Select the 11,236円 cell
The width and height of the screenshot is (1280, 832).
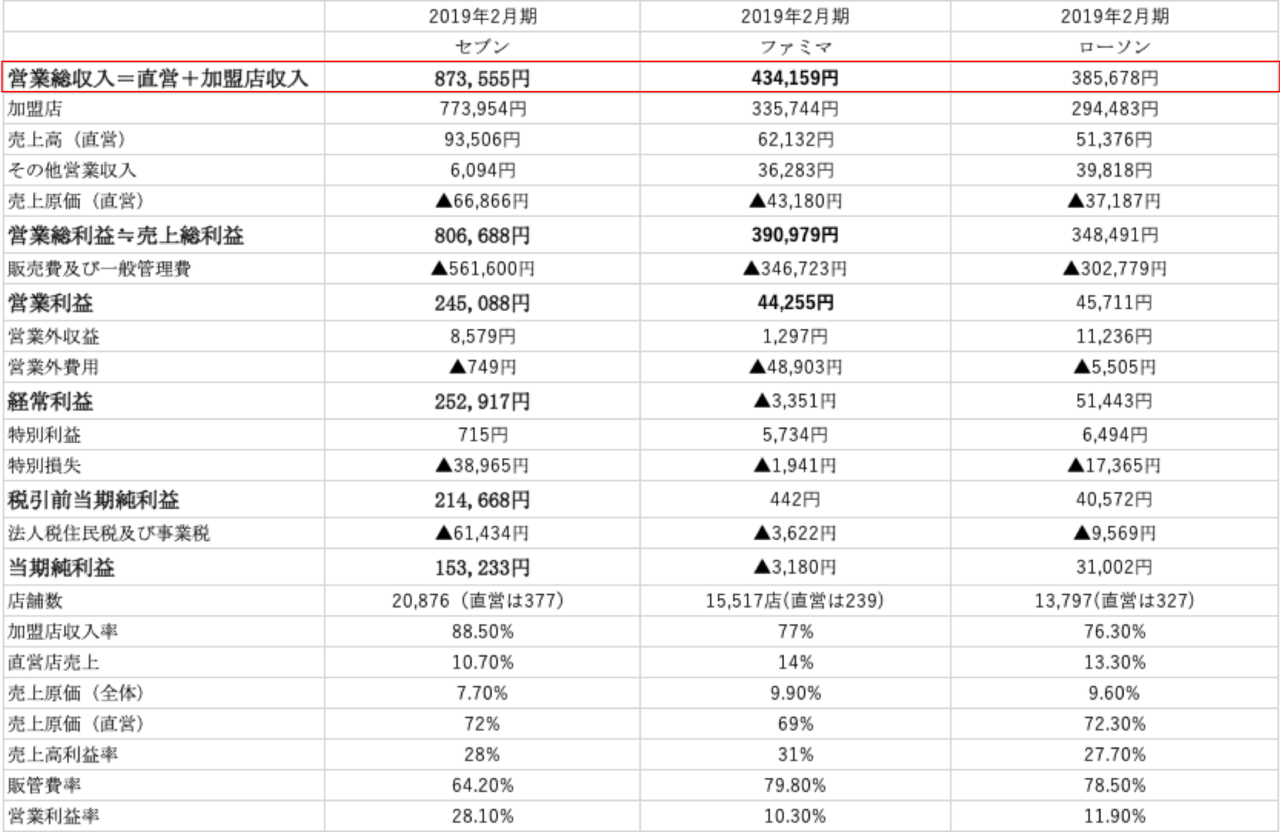pos(1115,335)
